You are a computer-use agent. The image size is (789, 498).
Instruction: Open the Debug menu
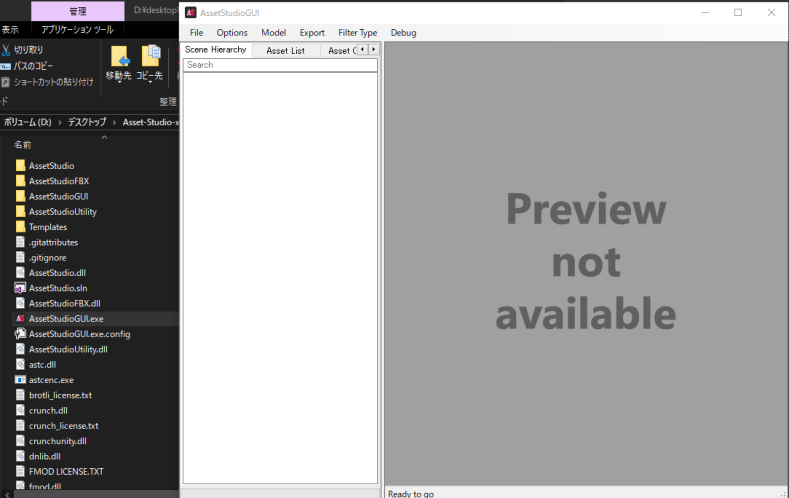pyautogui.click(x=403, y=33)
